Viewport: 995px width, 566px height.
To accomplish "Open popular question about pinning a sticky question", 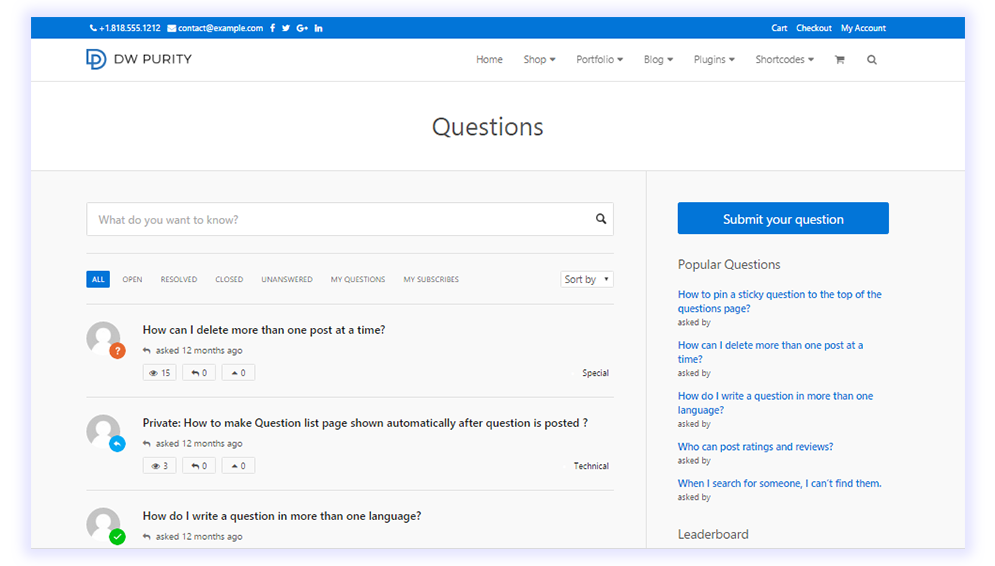I will tap(779, 301).
